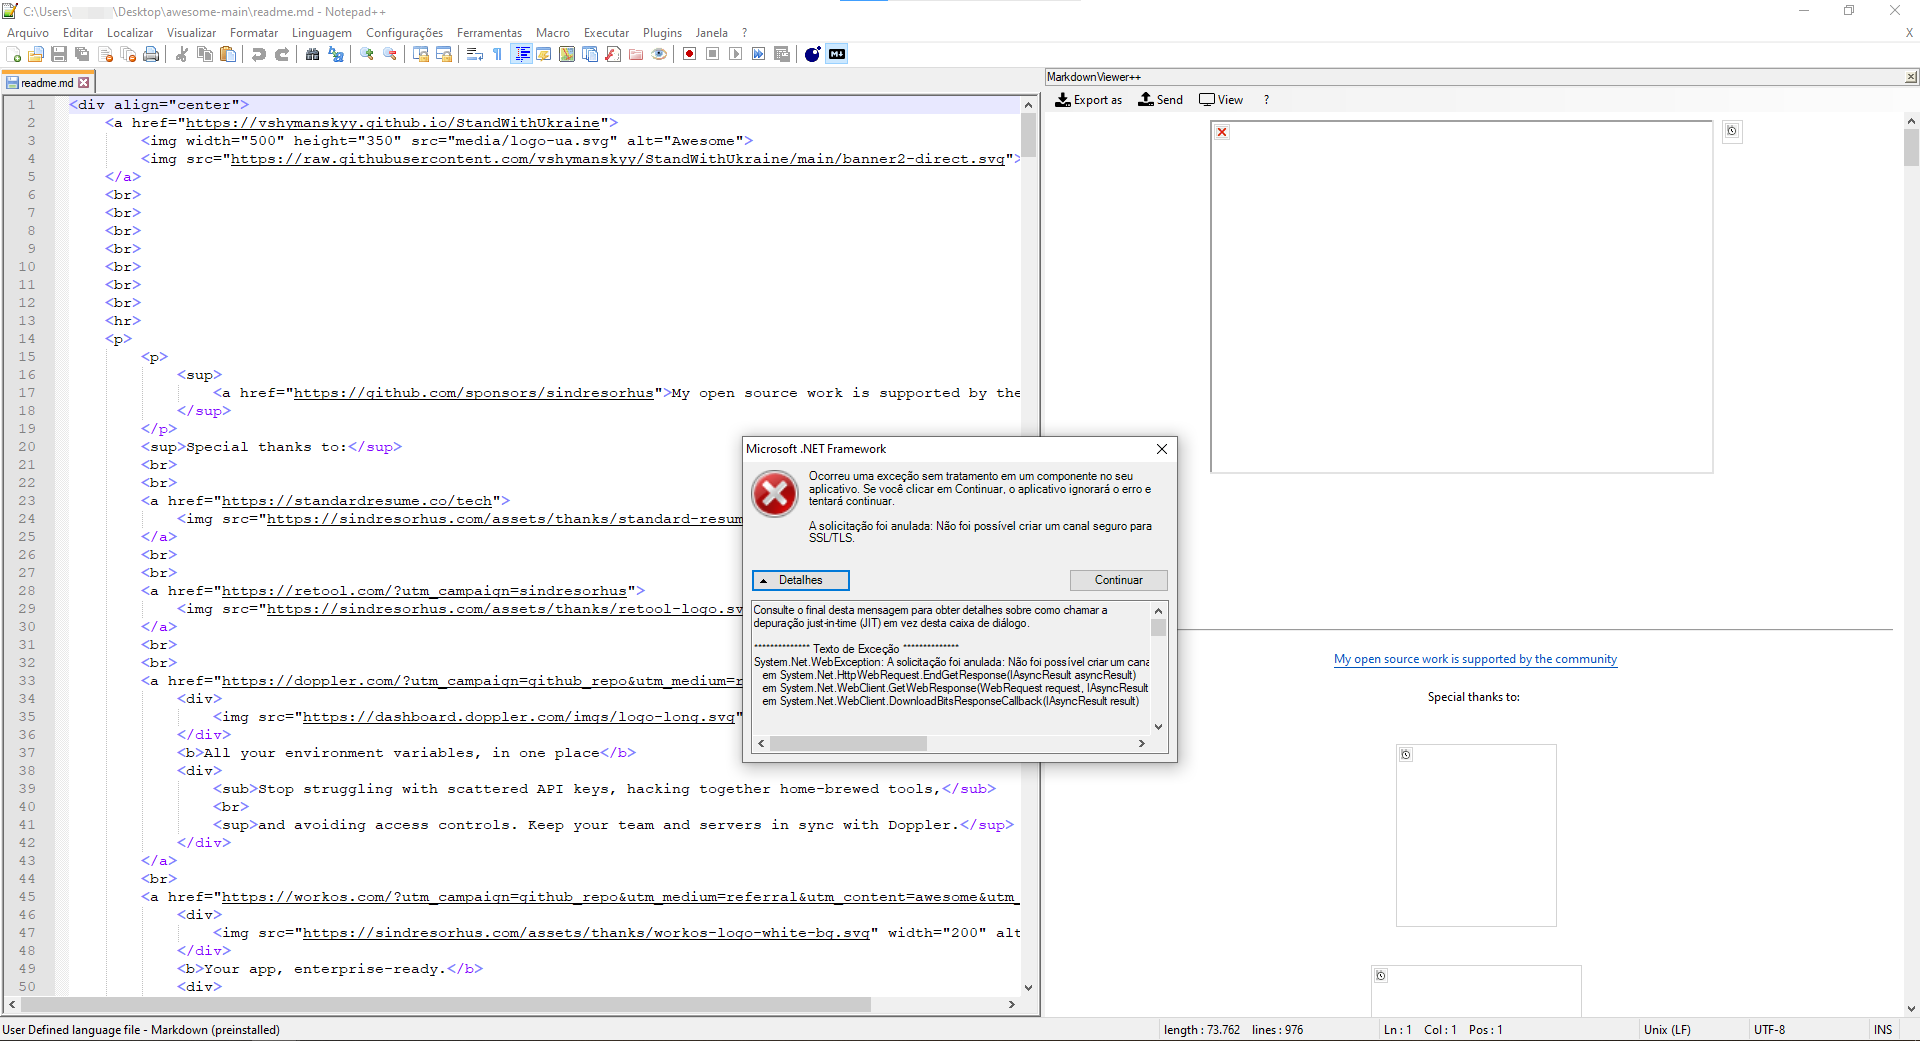
Task: Save the current file using toolbar Save icon
Action: tap(59, 54)
